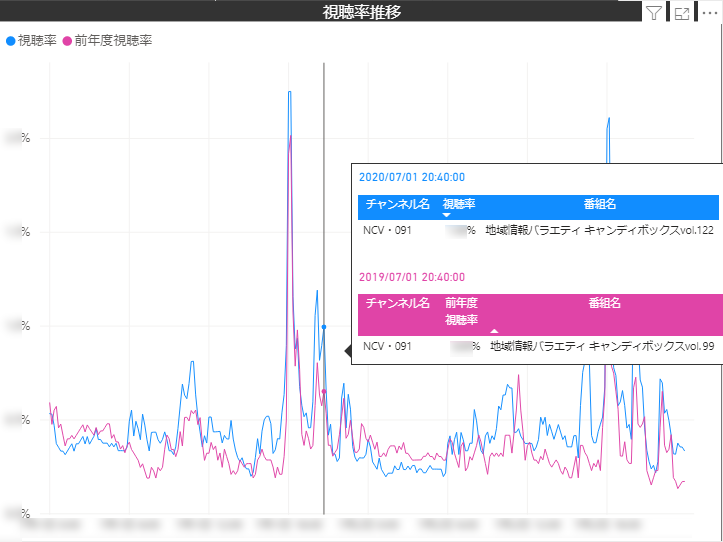
Task: Click NCV・091 in the 2020 table row
Action: [x=387, y=230]
